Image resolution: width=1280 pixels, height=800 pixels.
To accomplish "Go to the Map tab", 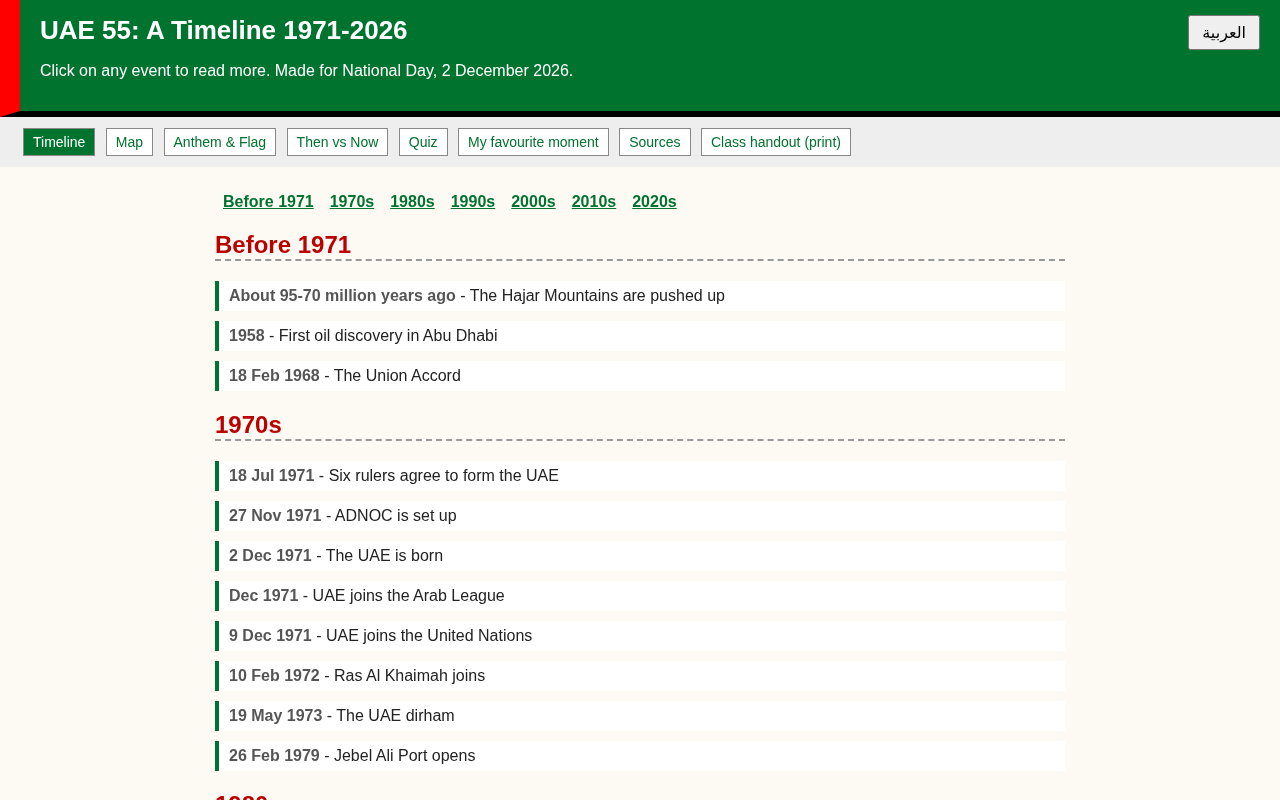I will (129, 142).
